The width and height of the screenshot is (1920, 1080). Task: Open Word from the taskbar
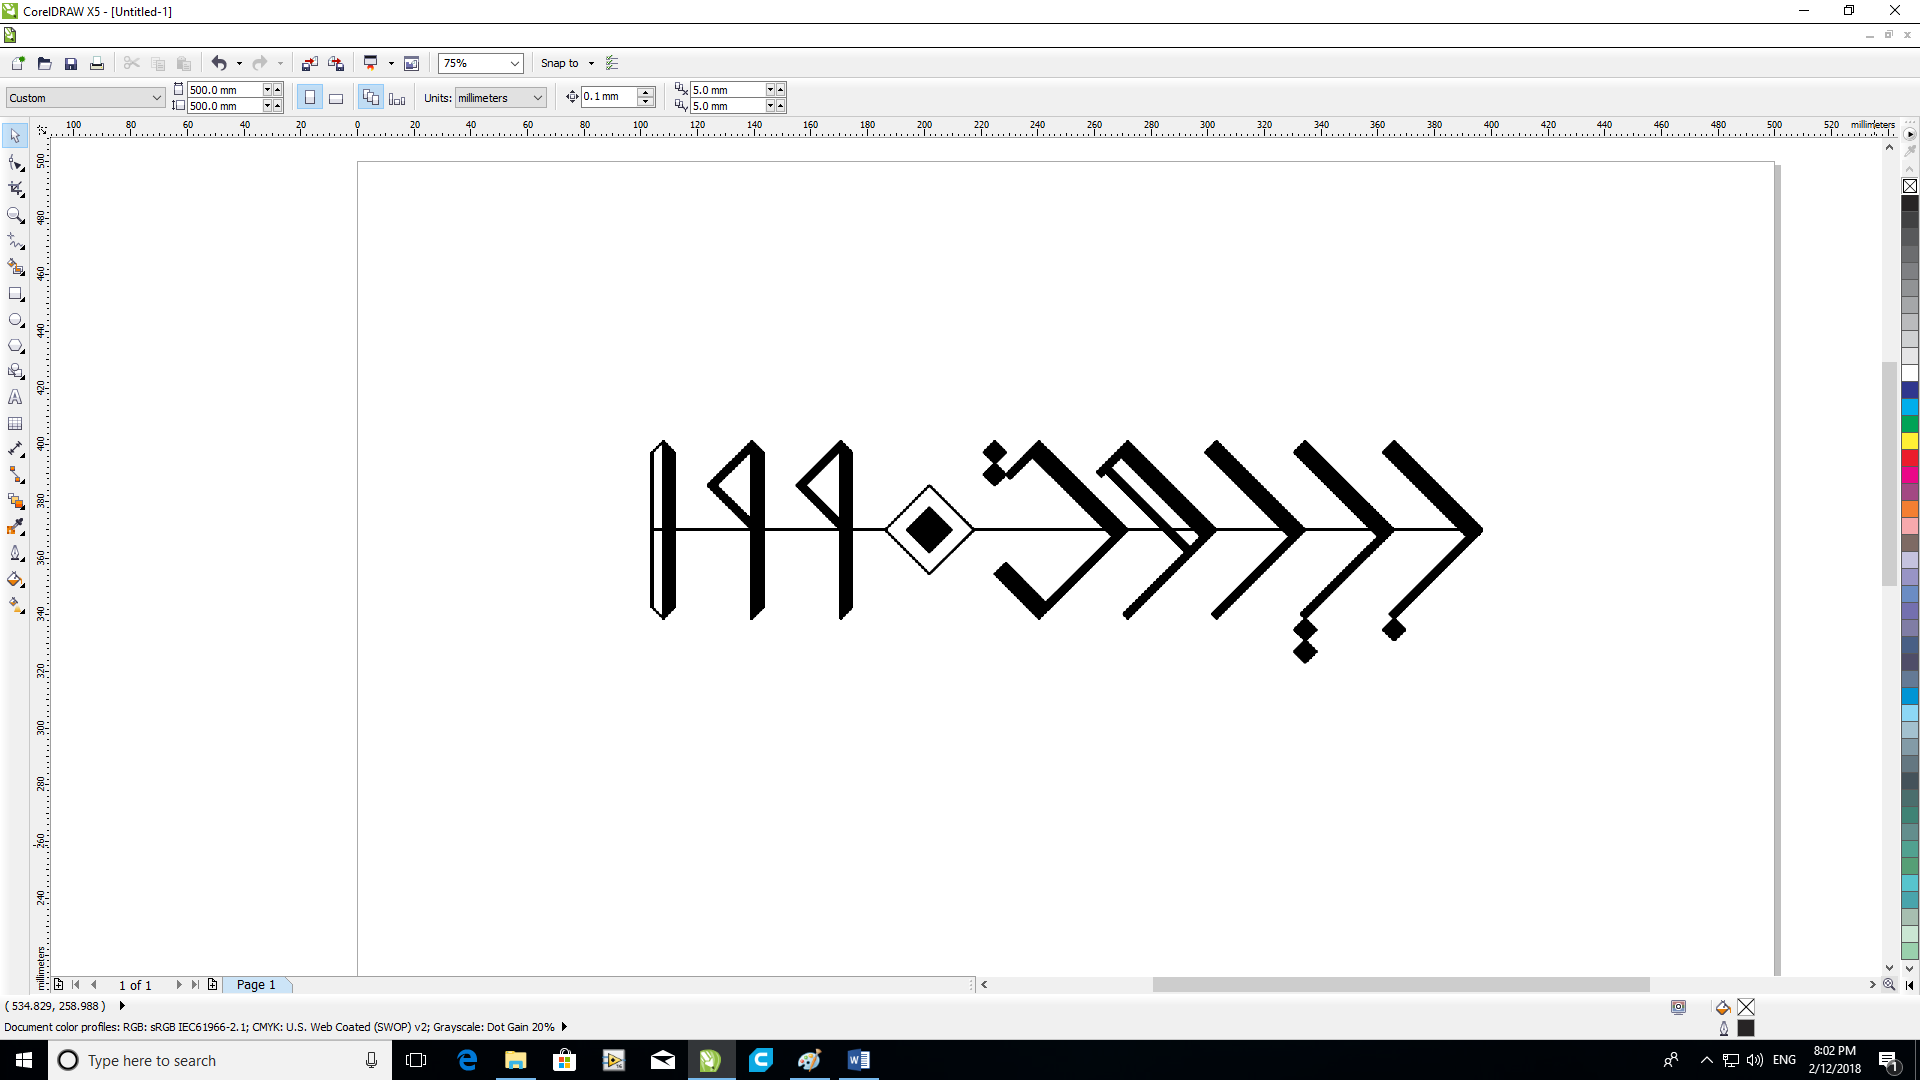pyautogui.click(x=858, y=1060)
